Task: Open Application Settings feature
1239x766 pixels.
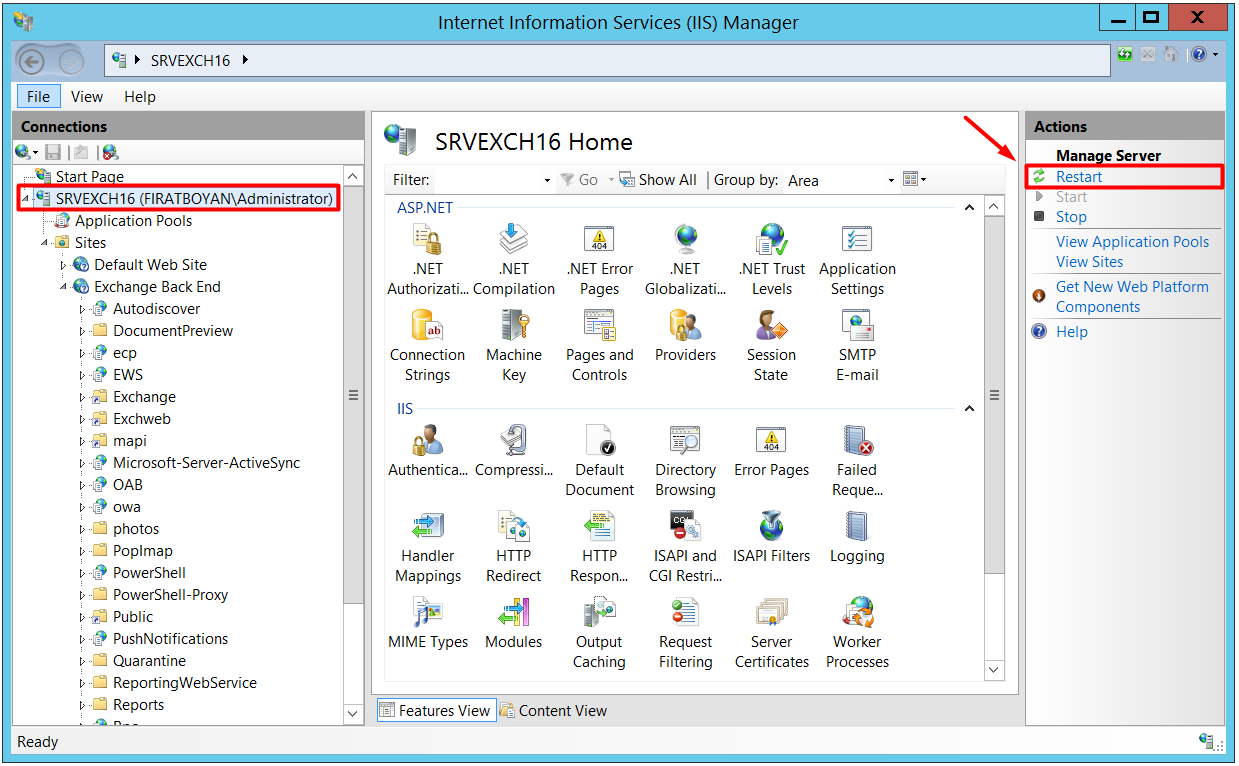Action: point(858,258)
